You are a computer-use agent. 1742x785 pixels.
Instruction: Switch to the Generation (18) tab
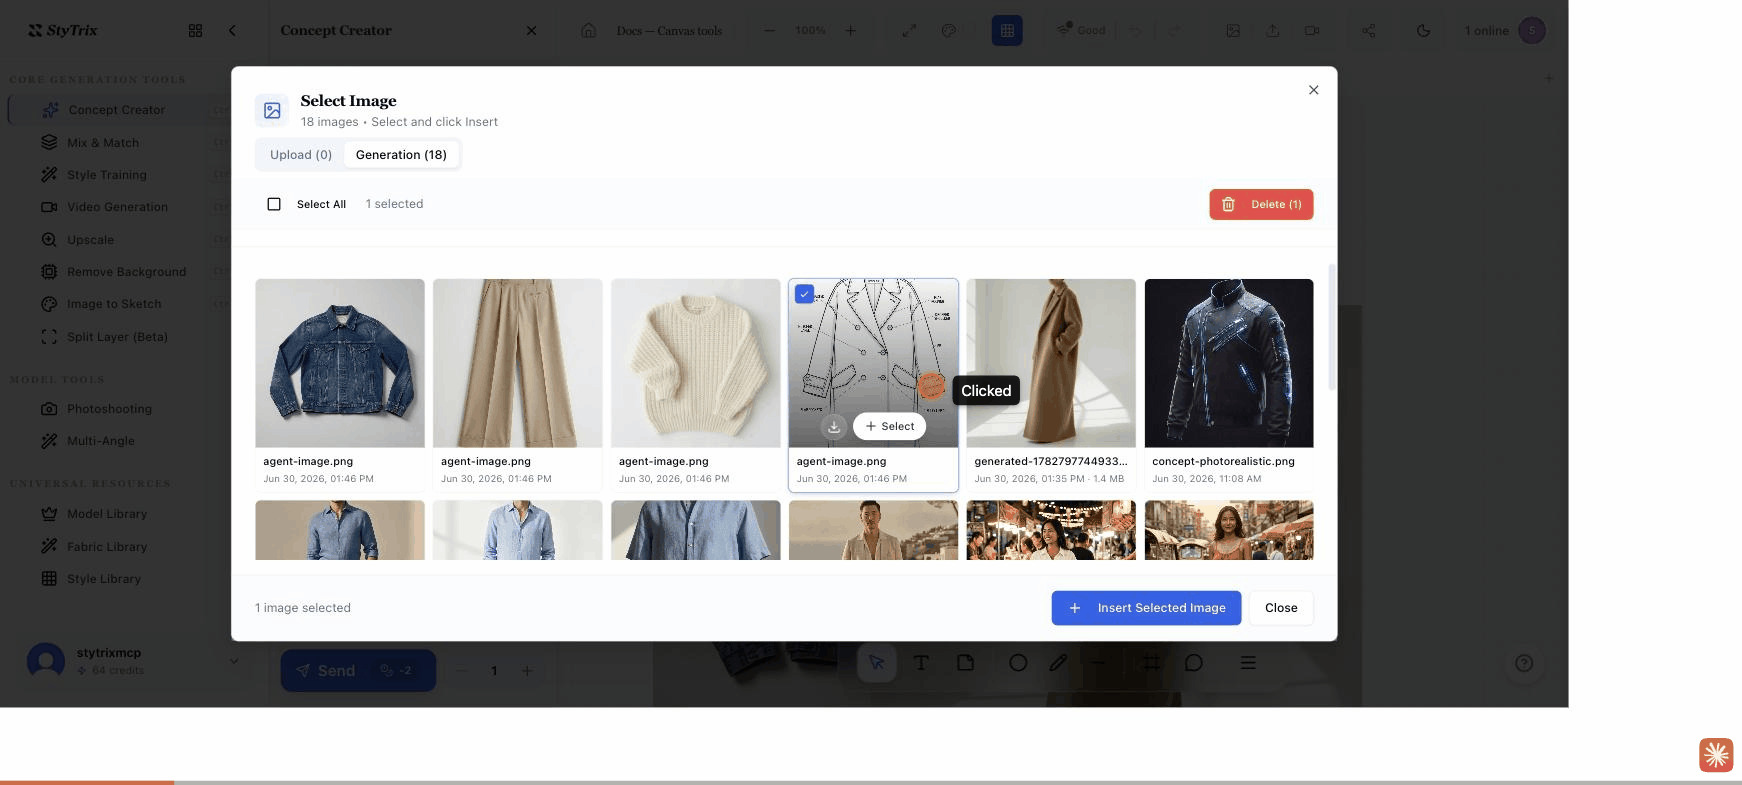[x=401, y=154]
